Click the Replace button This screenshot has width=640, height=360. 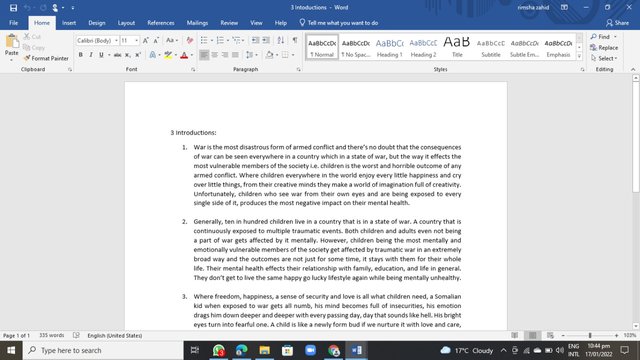[604, 47]
